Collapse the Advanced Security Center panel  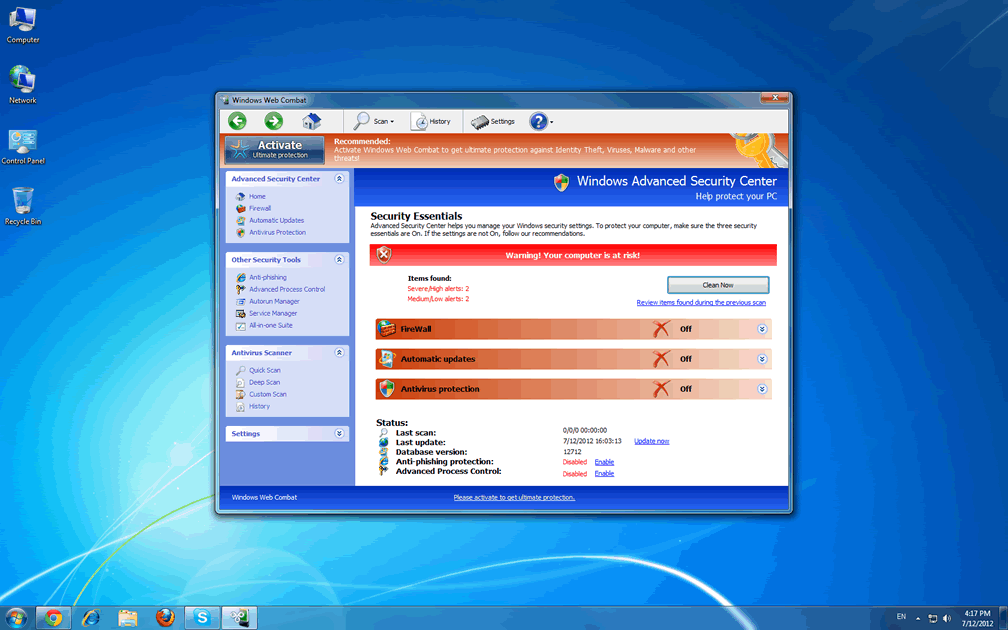339,179
